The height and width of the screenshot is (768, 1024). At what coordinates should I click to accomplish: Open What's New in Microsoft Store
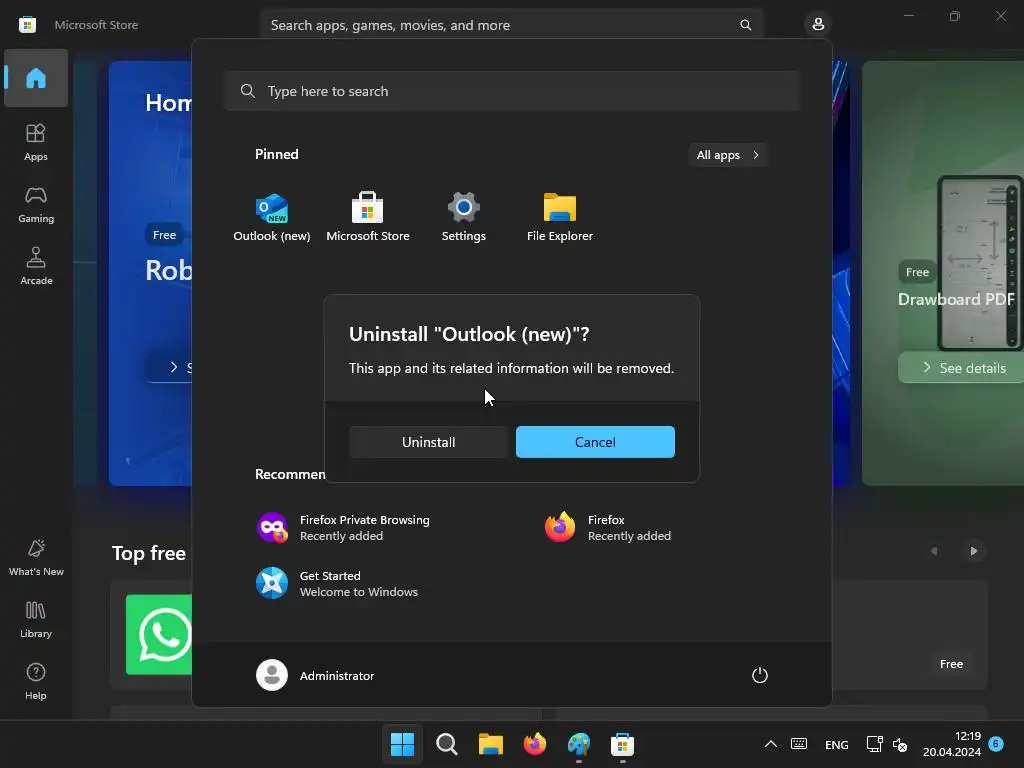point(36,558)
